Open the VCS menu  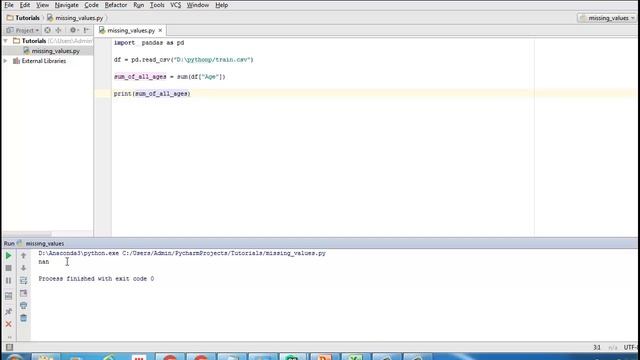click(x=176, y=5)
